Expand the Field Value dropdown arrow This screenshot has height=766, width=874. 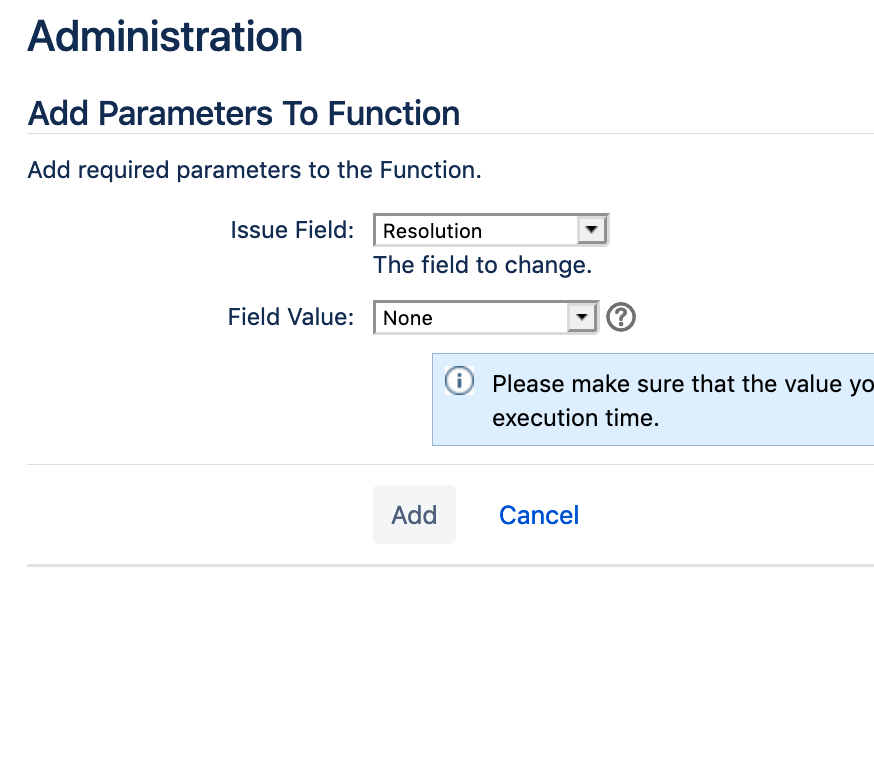pos(581,318)
